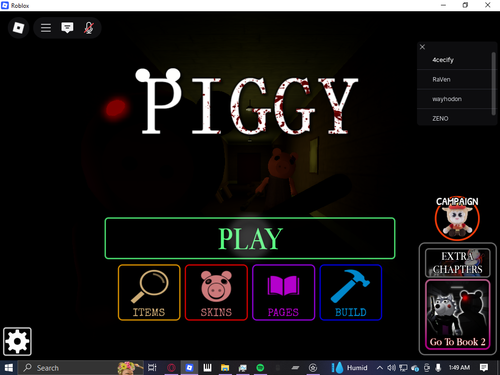The width and height of the screenshot is (500, 375).
Task: Open the Roblox logo menu
Action: pos(18,28)
